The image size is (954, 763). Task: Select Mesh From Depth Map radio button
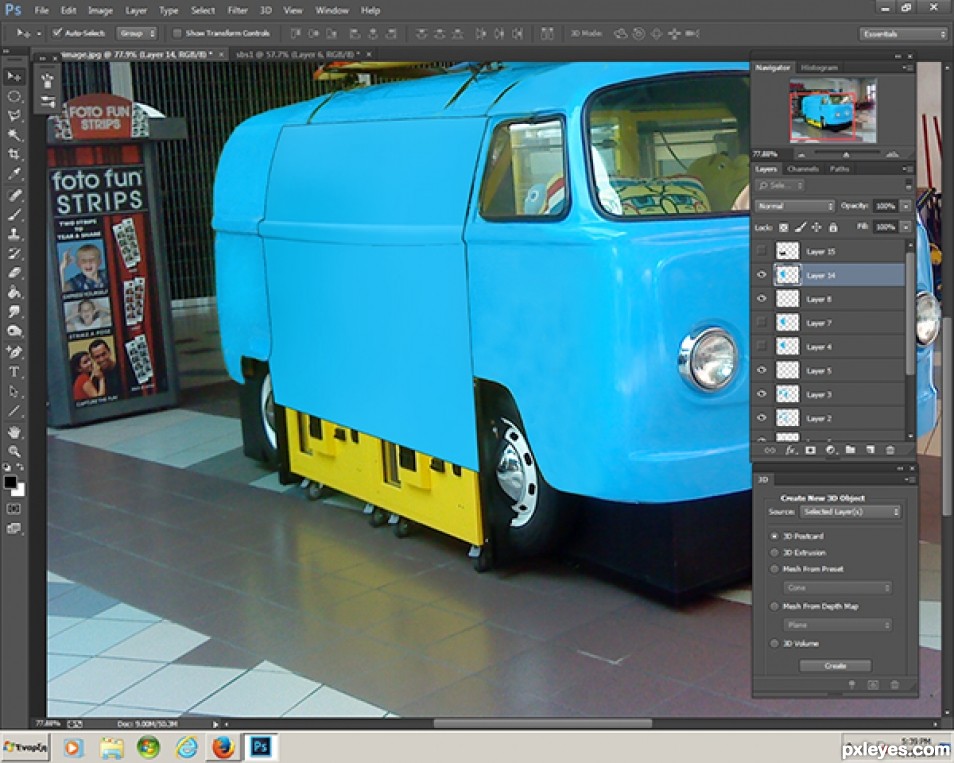pyautogui.click(x=775, y=606)
